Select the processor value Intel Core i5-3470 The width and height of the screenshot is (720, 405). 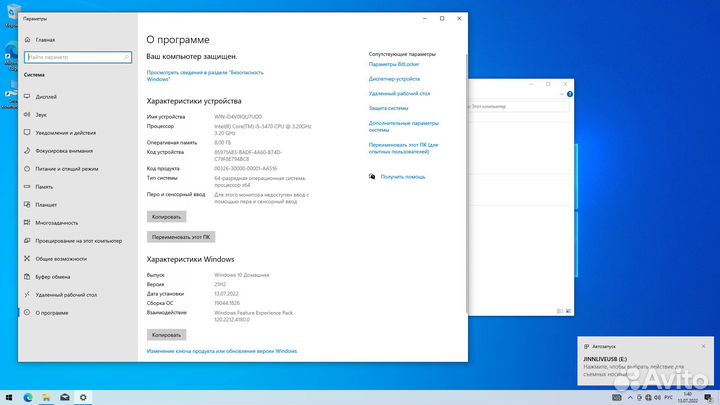(x=263, y=129)
